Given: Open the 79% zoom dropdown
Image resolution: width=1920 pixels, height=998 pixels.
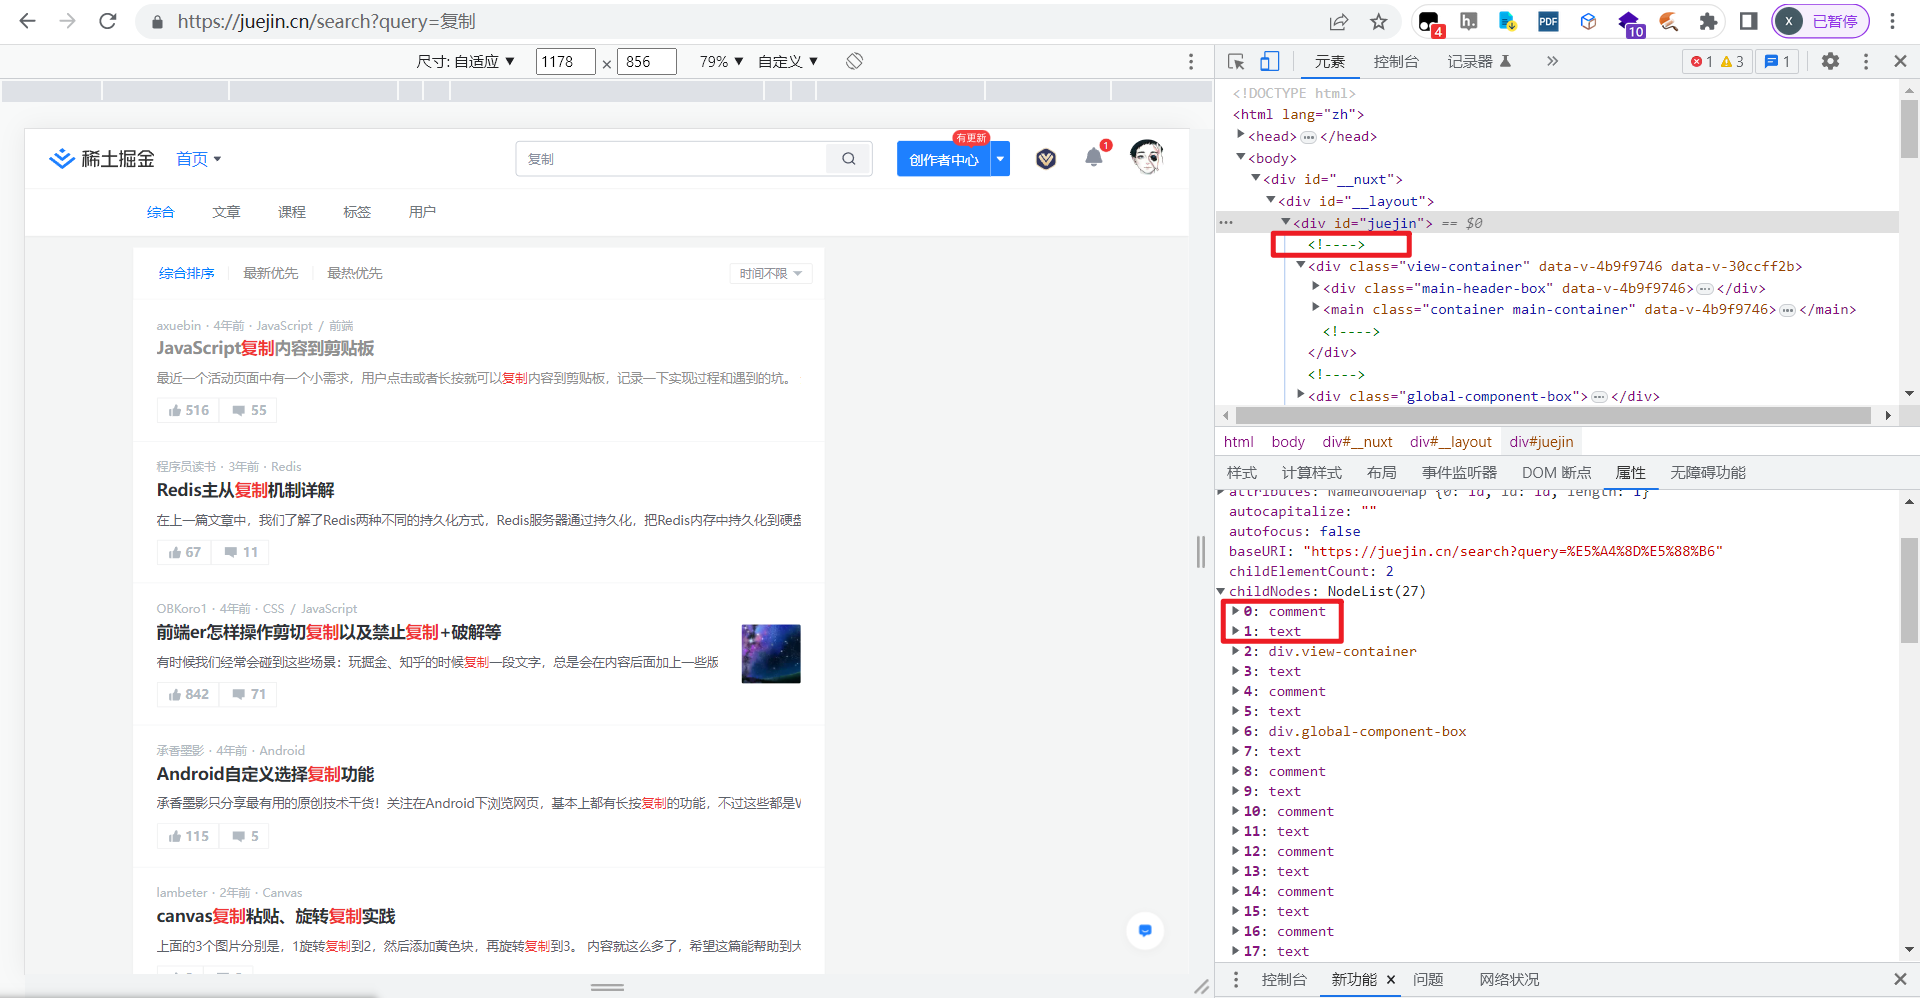Looking at the screenshot, I should click(x=721, y=61).
